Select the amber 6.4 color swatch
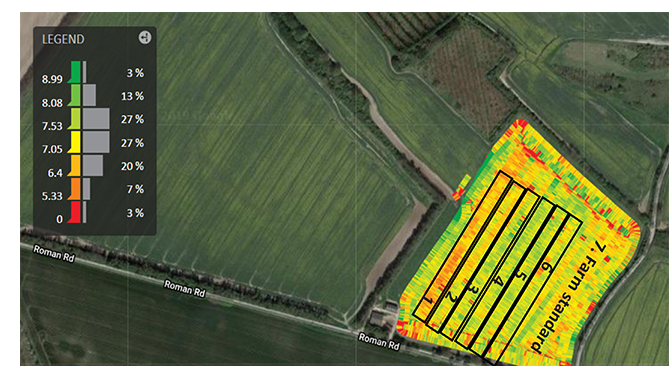Screen dimensions: 669x384 (75, 165)
